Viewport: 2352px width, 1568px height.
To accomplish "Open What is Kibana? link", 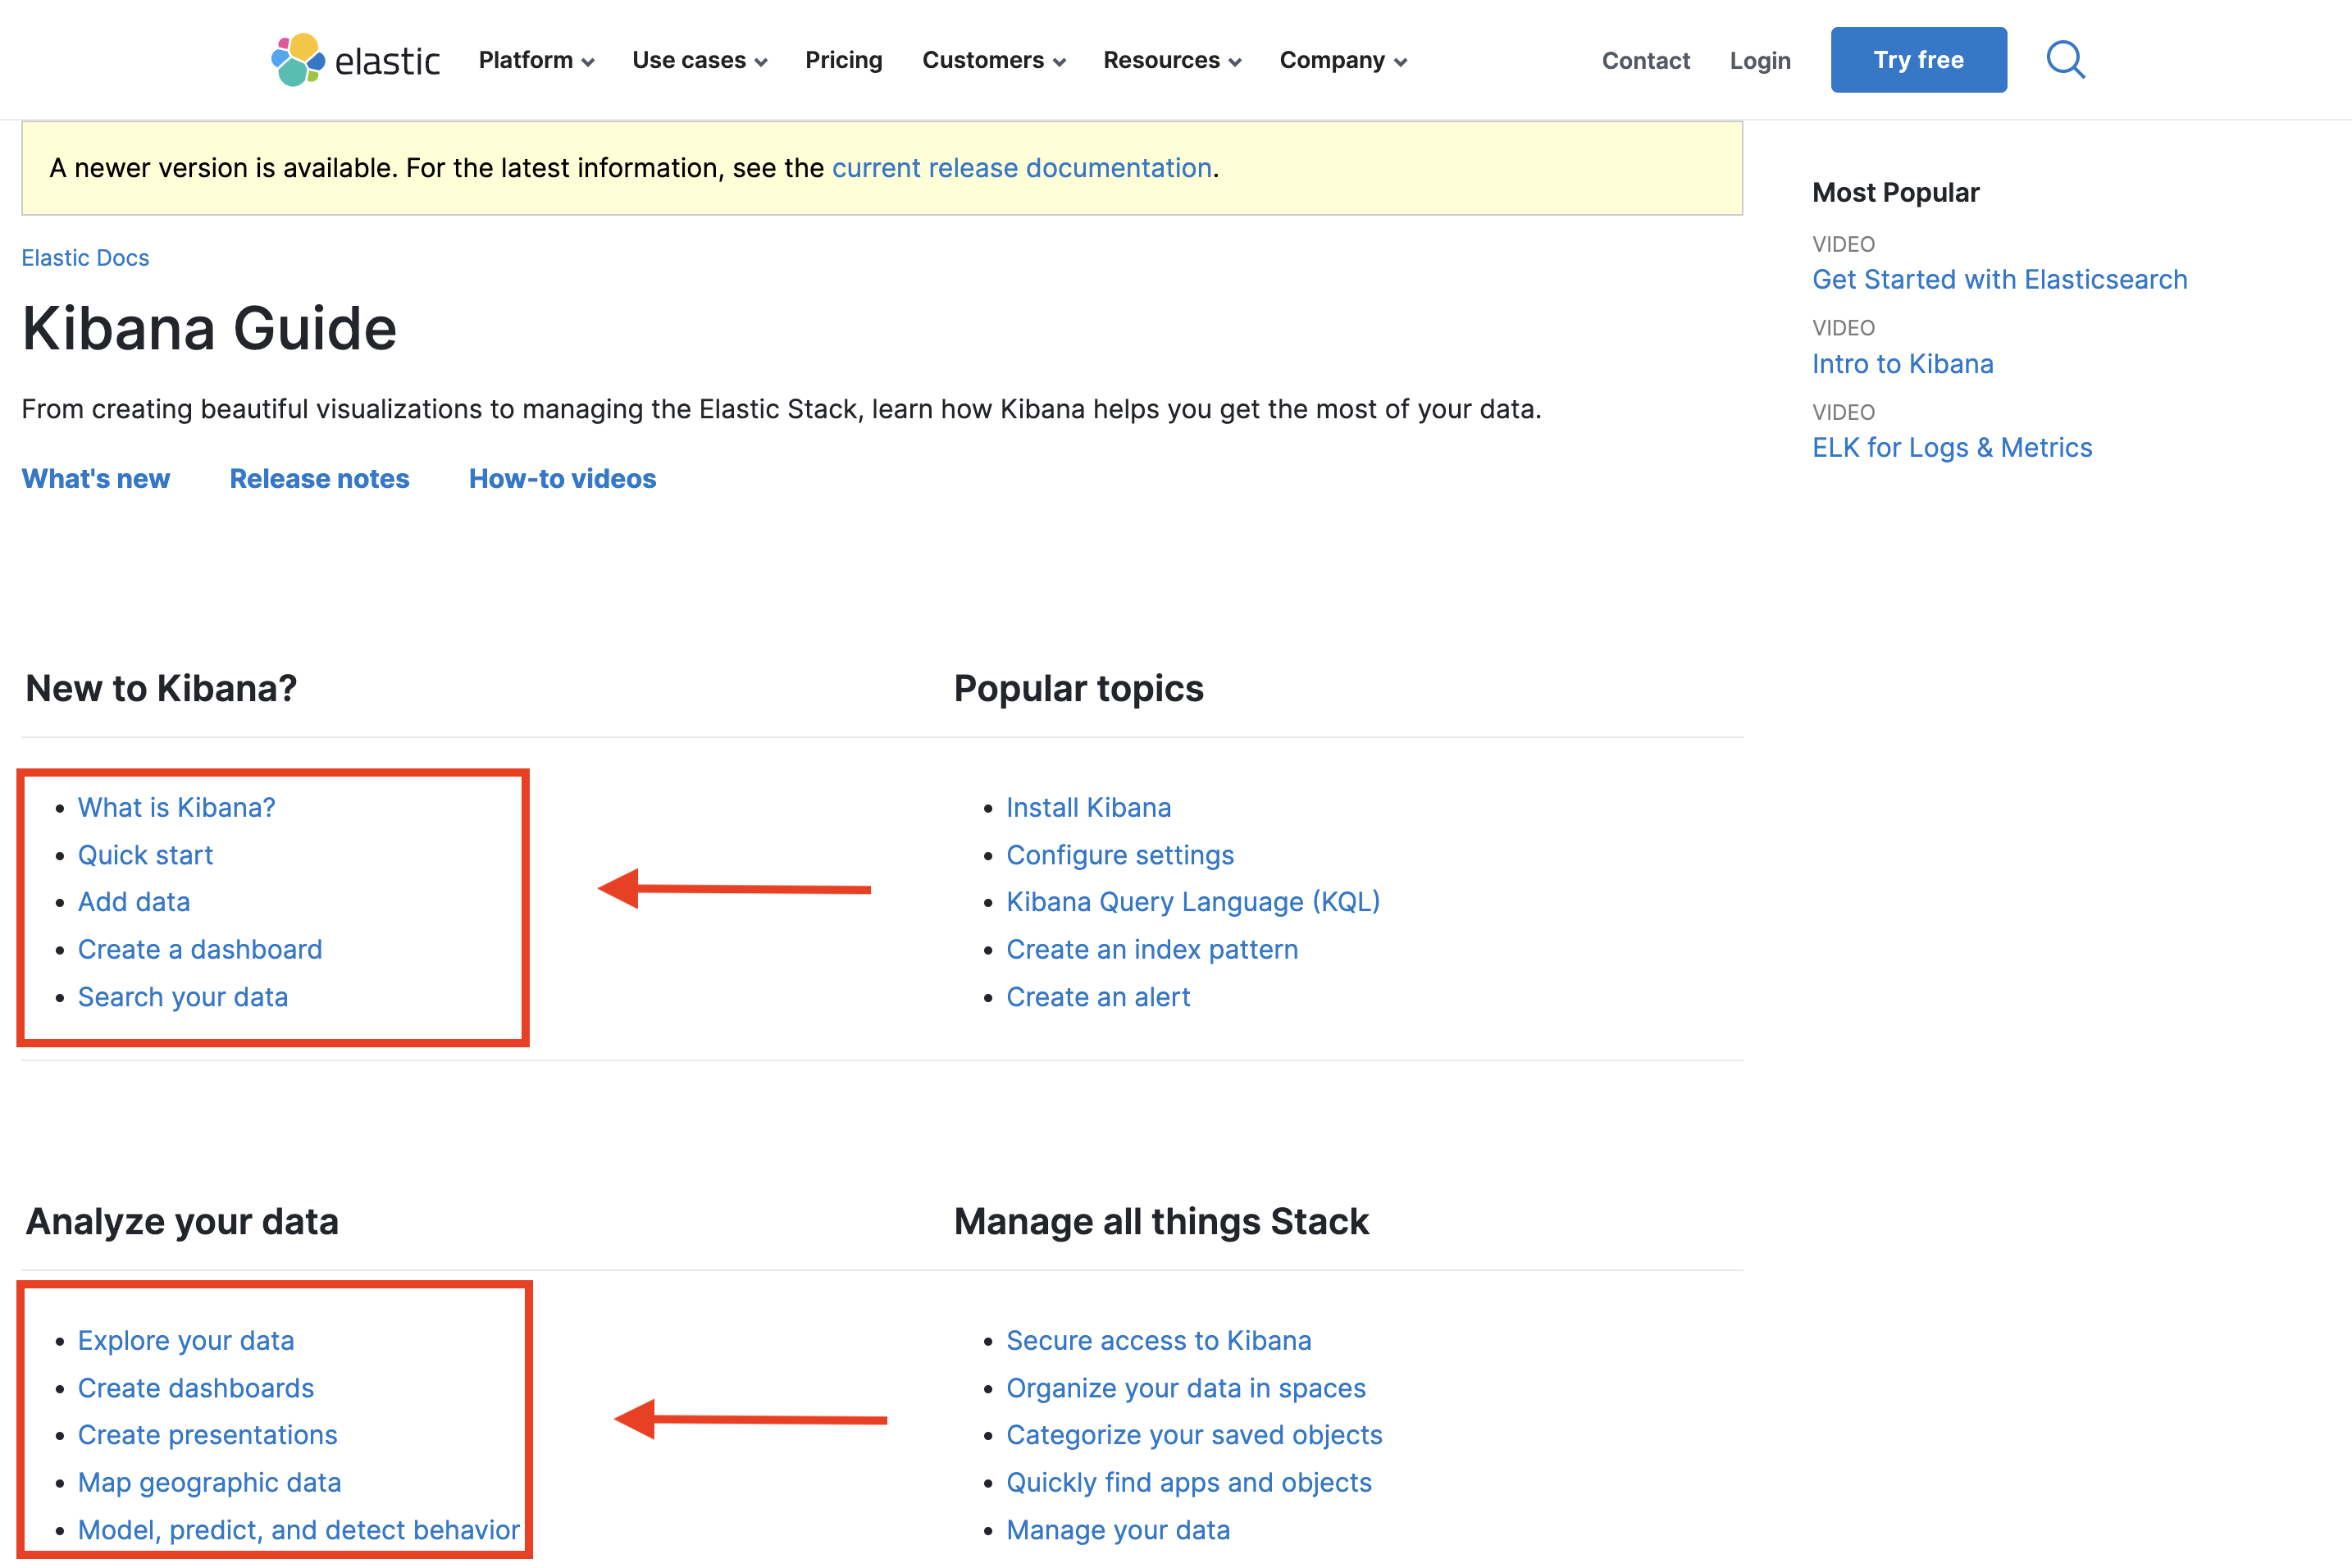I will tap(176, 808).
